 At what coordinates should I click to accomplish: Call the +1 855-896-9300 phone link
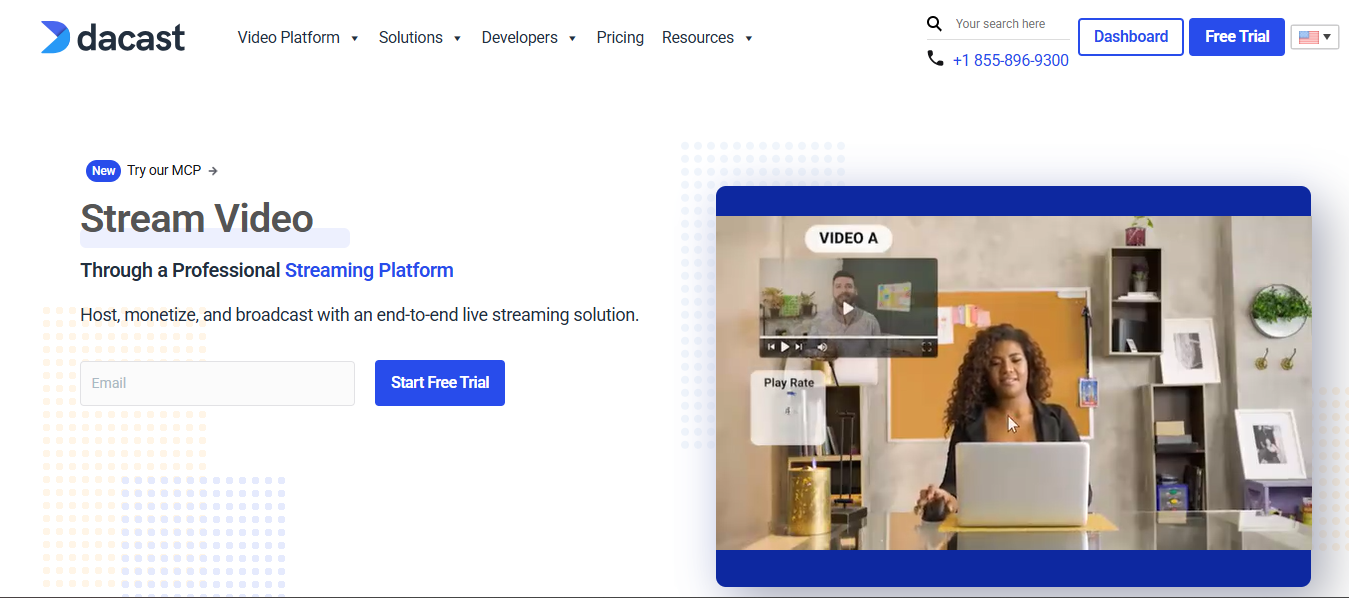coord(1010,60)
